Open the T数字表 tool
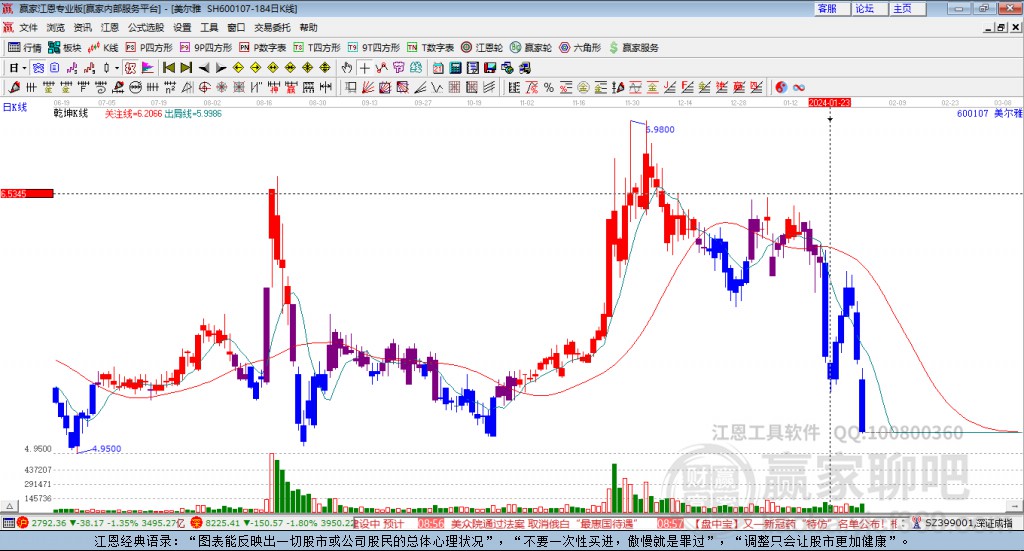 click(430, 48)
